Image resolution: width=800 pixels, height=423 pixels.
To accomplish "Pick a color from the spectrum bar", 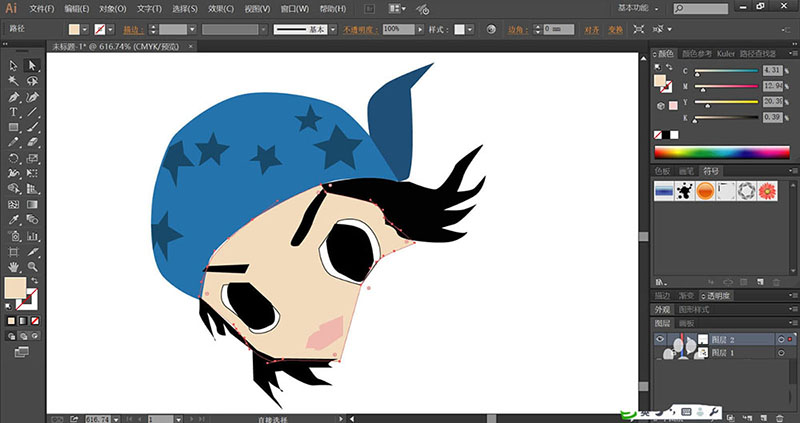I will pos(720,152).
